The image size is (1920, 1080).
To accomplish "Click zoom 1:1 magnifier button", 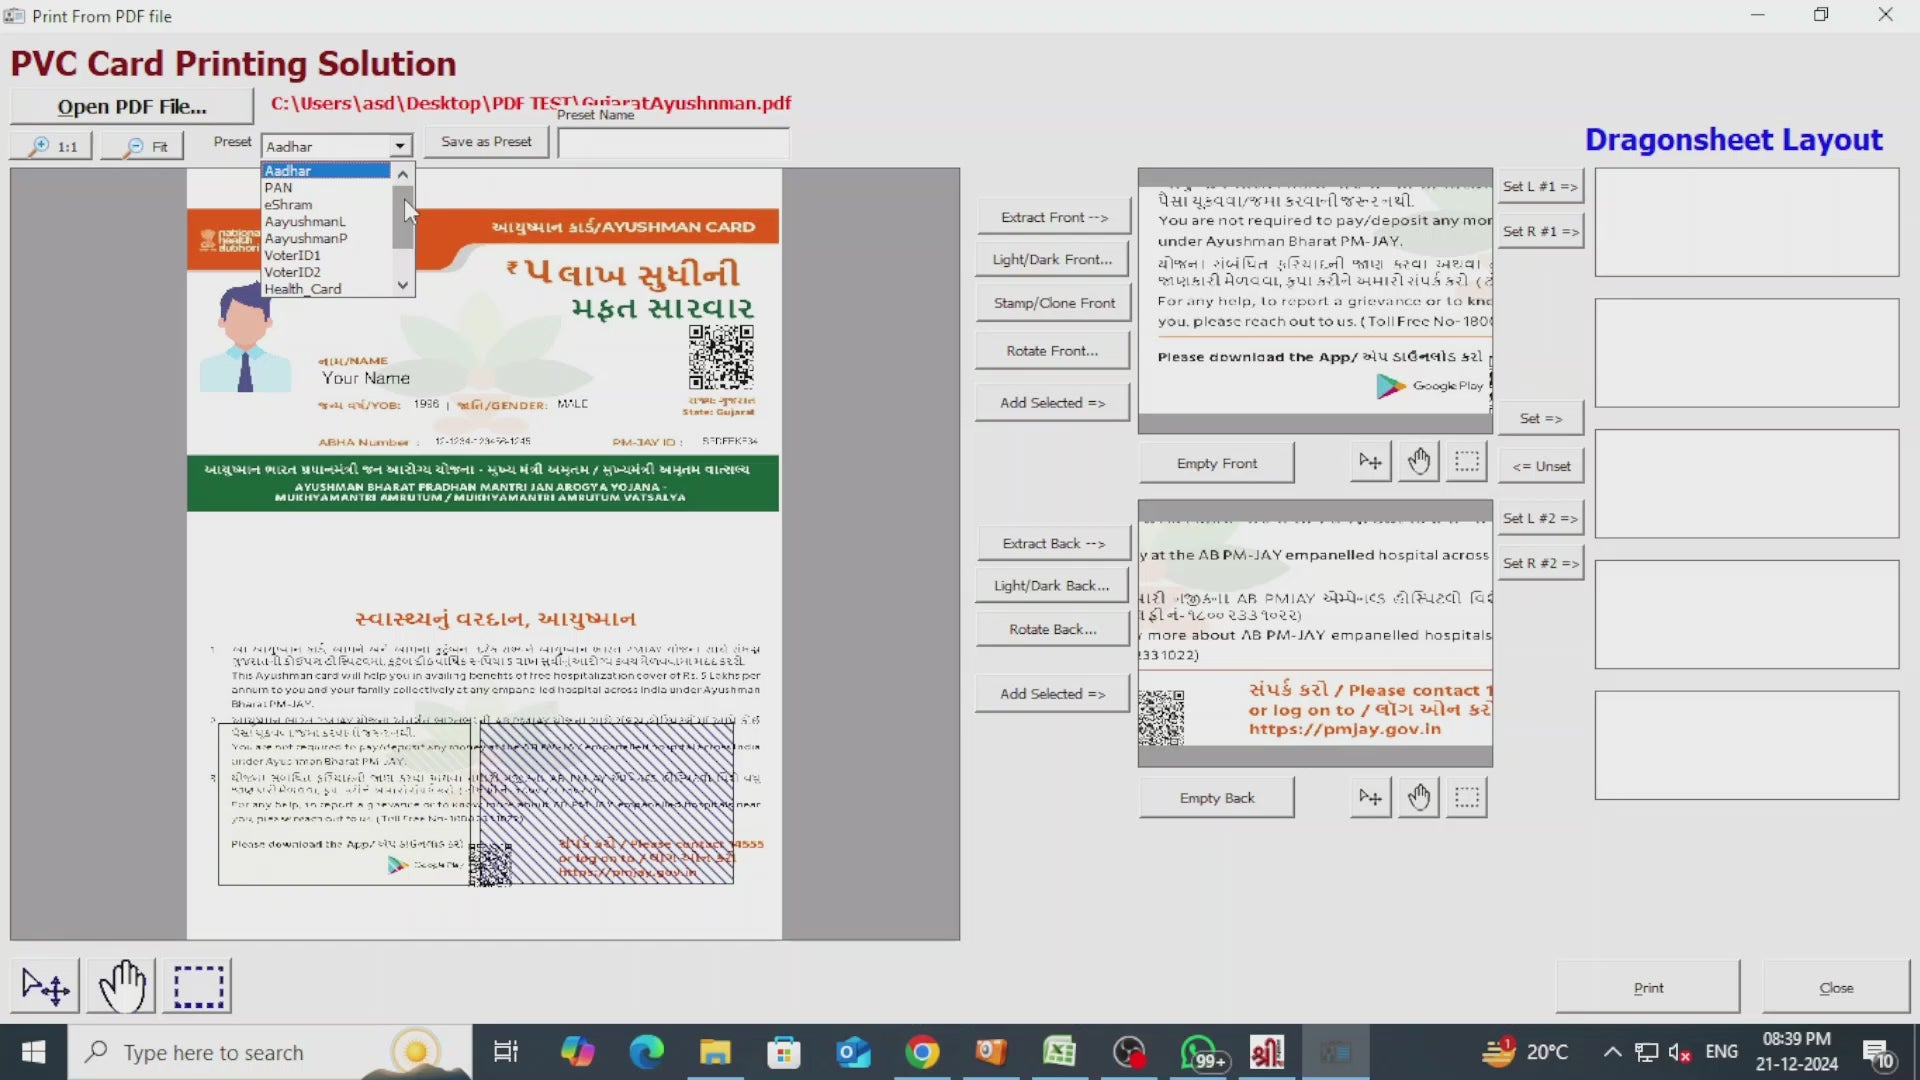I will [x=52, y=146].
